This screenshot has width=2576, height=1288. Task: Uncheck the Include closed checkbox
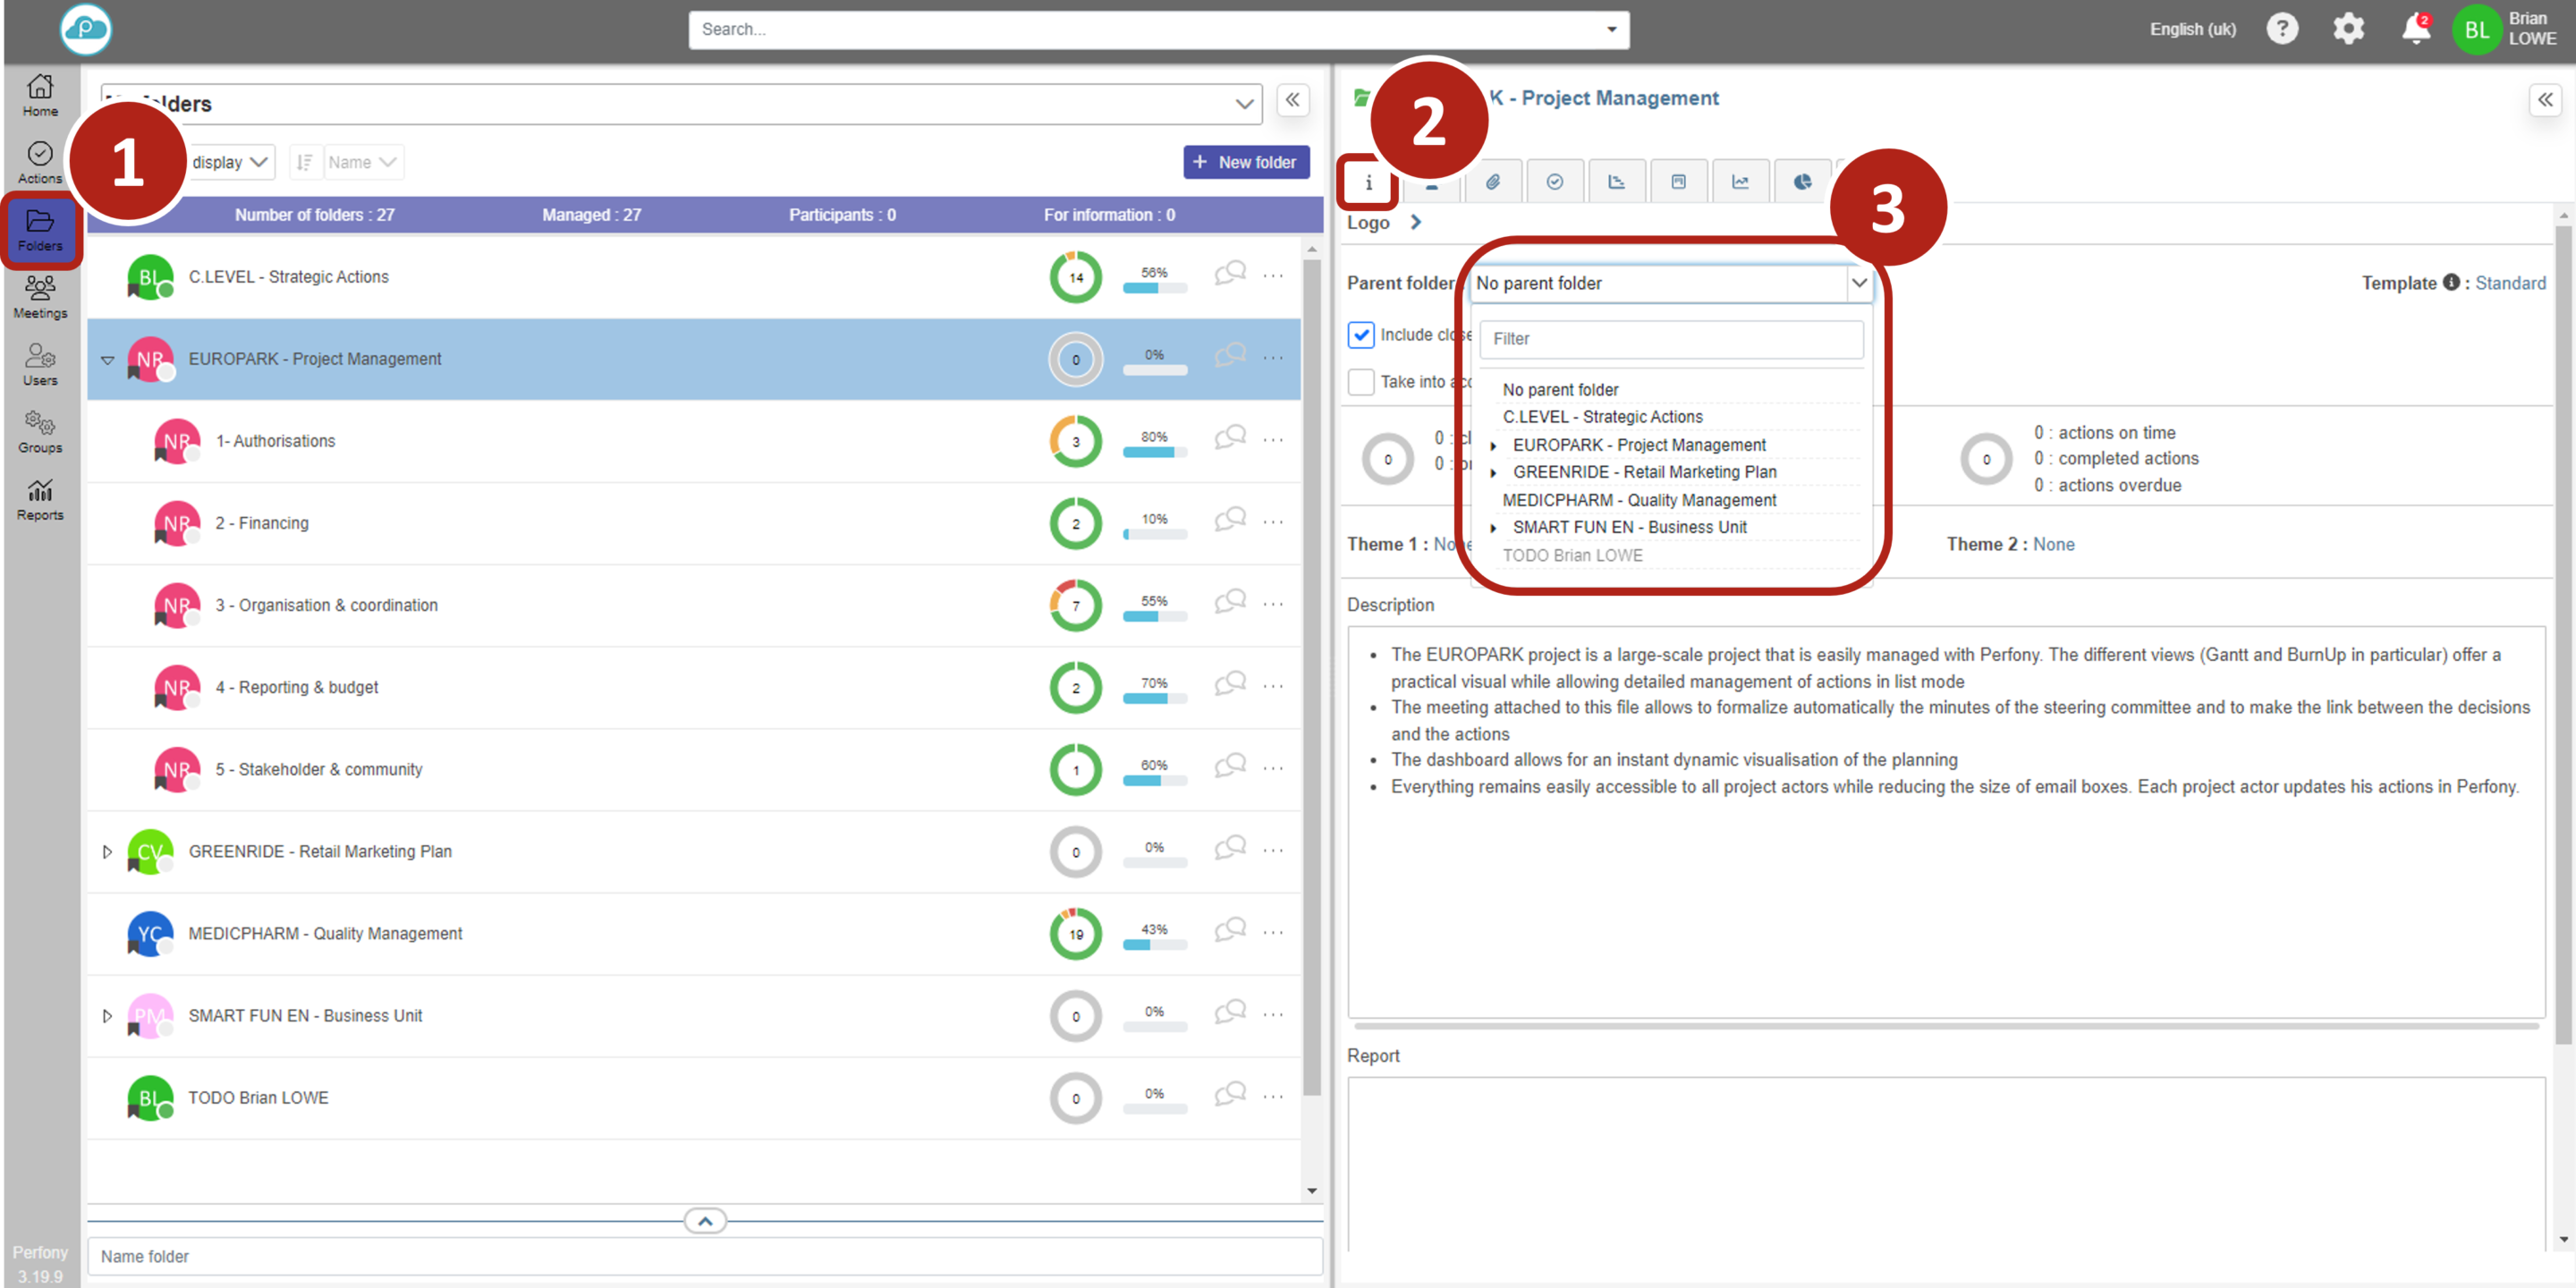[x=1360, y=335]
